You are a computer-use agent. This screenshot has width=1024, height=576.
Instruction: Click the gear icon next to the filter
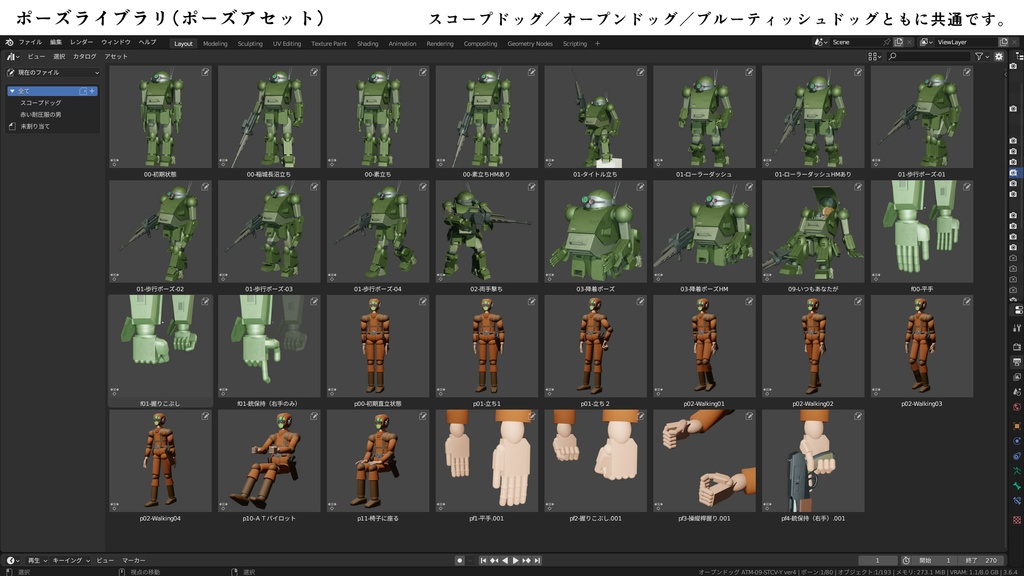[x=998, y=57]
